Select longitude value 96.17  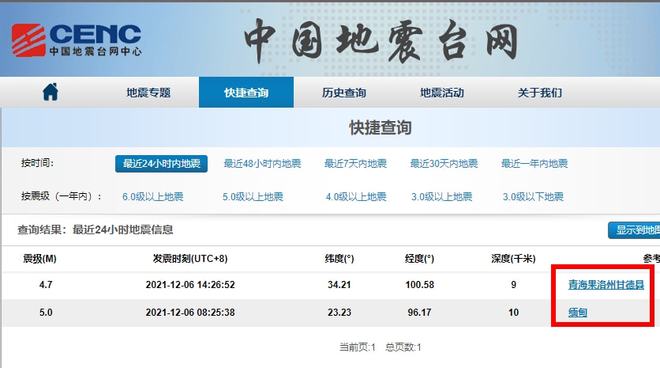point(420,312)
